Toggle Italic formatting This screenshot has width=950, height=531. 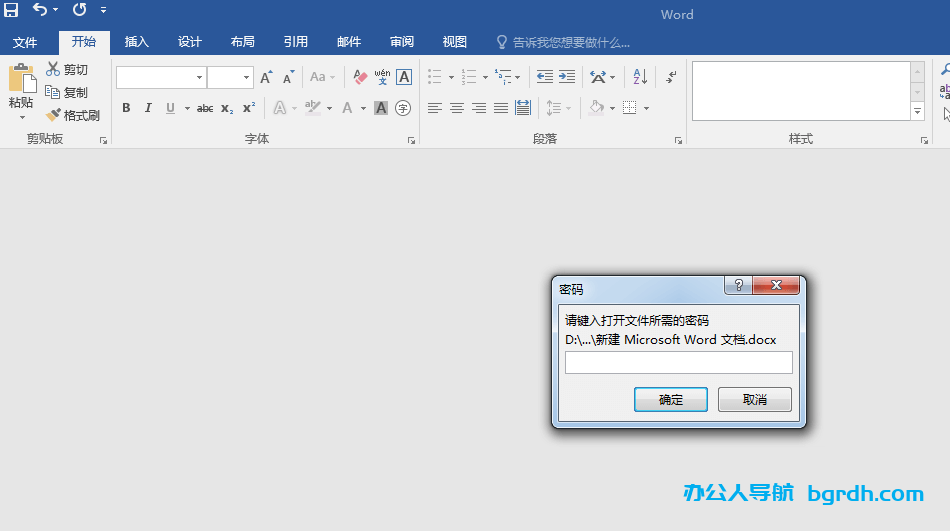(x=148, y=108)
